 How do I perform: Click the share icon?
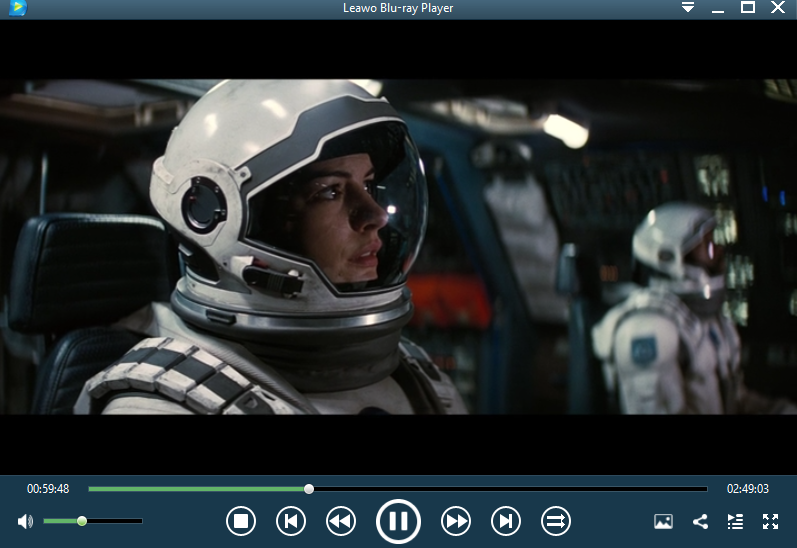pyautogui.click(x=700, y=521)
